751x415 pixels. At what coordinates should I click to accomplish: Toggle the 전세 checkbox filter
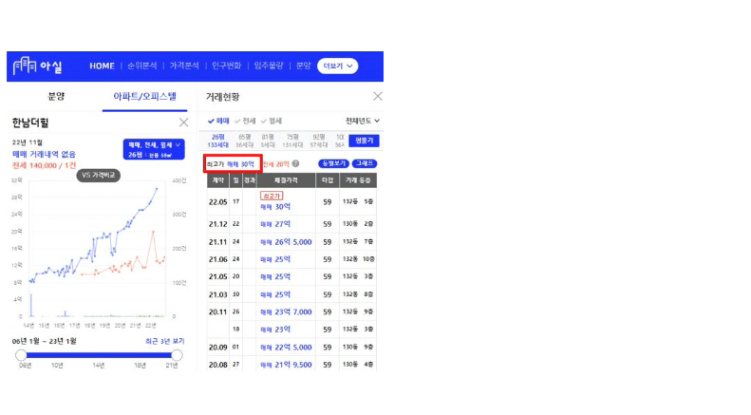244,121
